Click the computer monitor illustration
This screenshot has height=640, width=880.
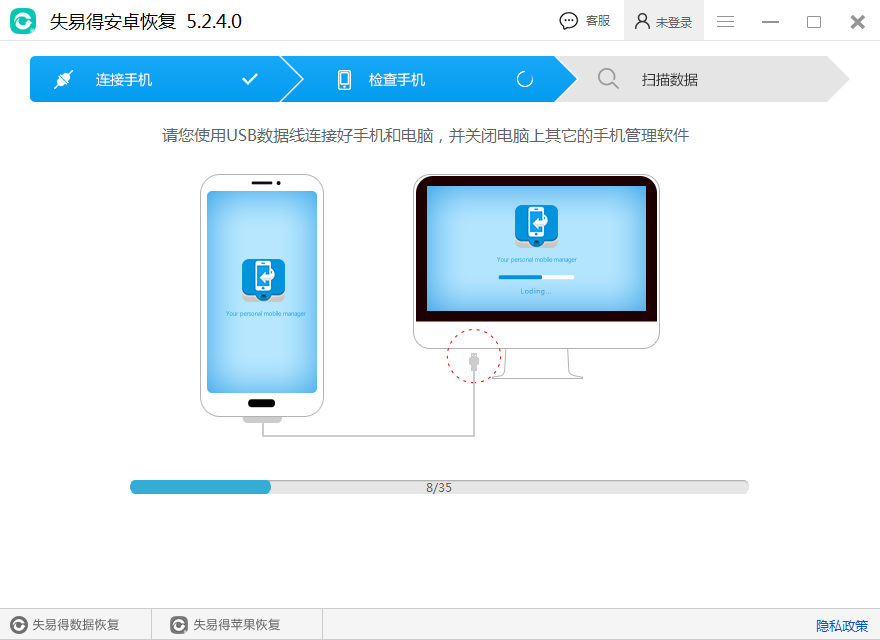537,276
